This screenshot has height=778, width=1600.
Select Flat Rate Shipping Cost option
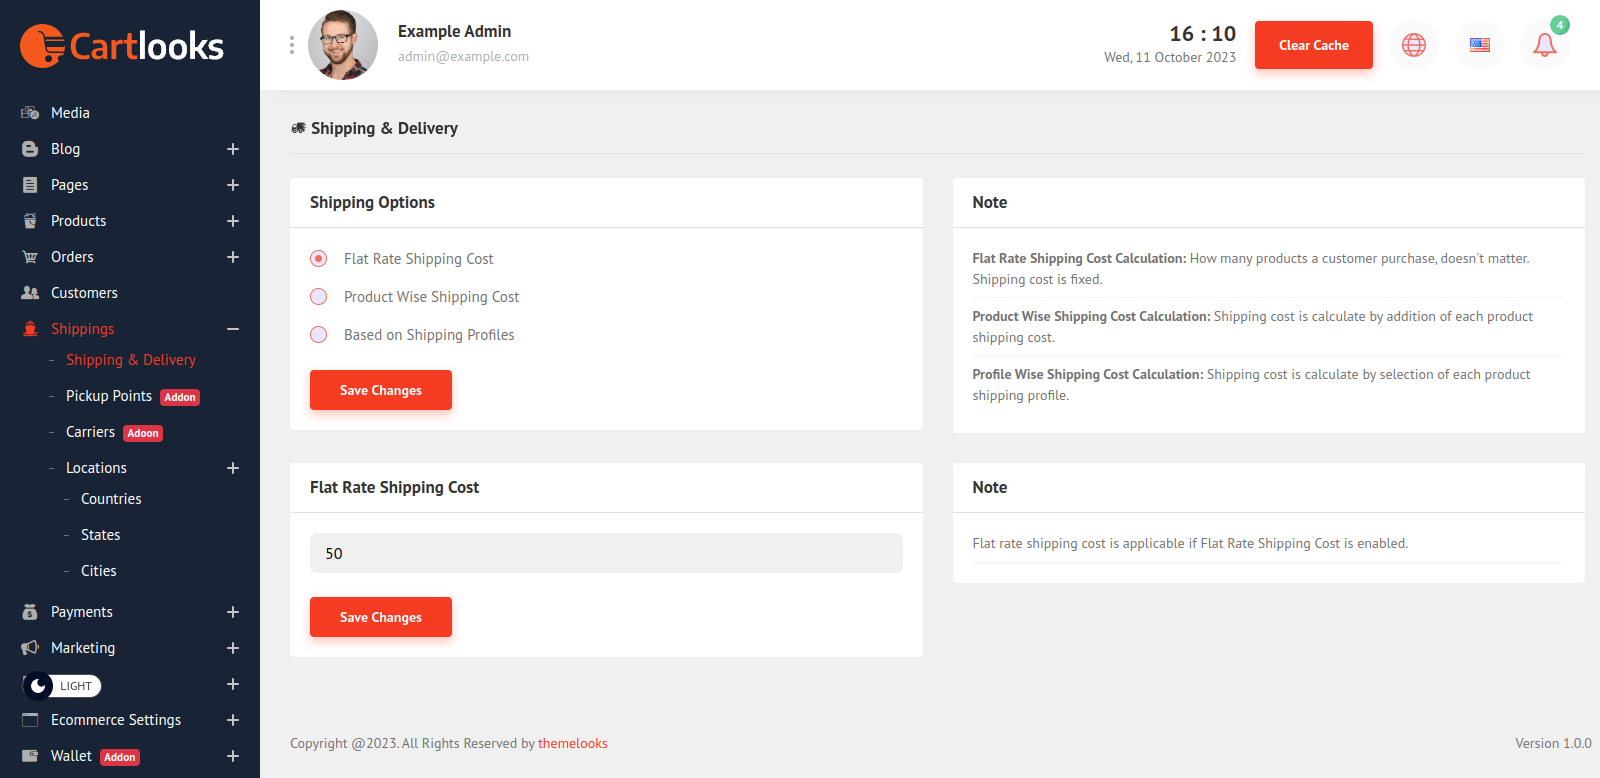click(x=319, y=259)
